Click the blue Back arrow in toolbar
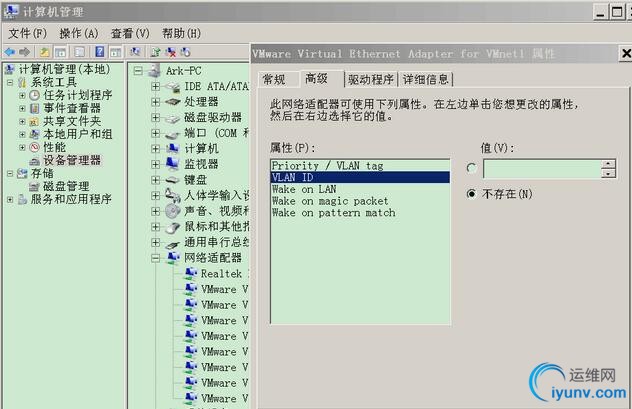632x409 pixels. click(x=10, y=52)
